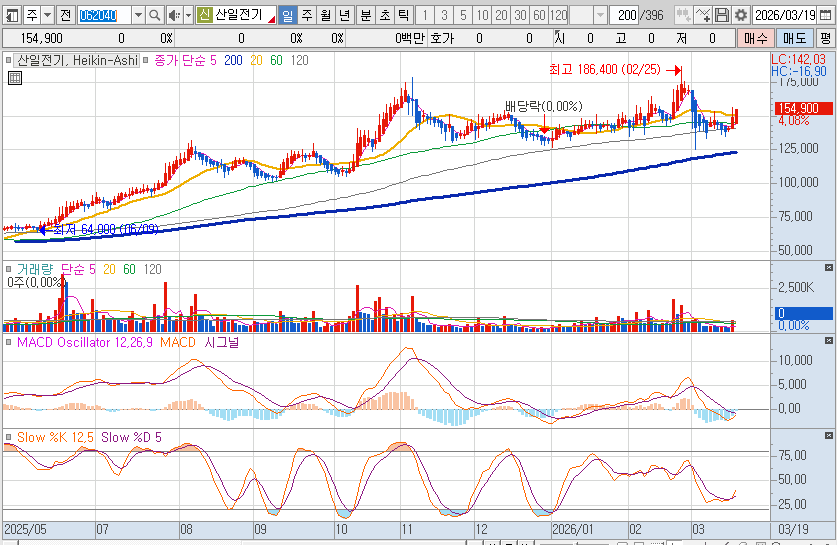Click the panel layout icon at top-left
Viewport: 837px width, 545px height.
click(x=10, y=15)
